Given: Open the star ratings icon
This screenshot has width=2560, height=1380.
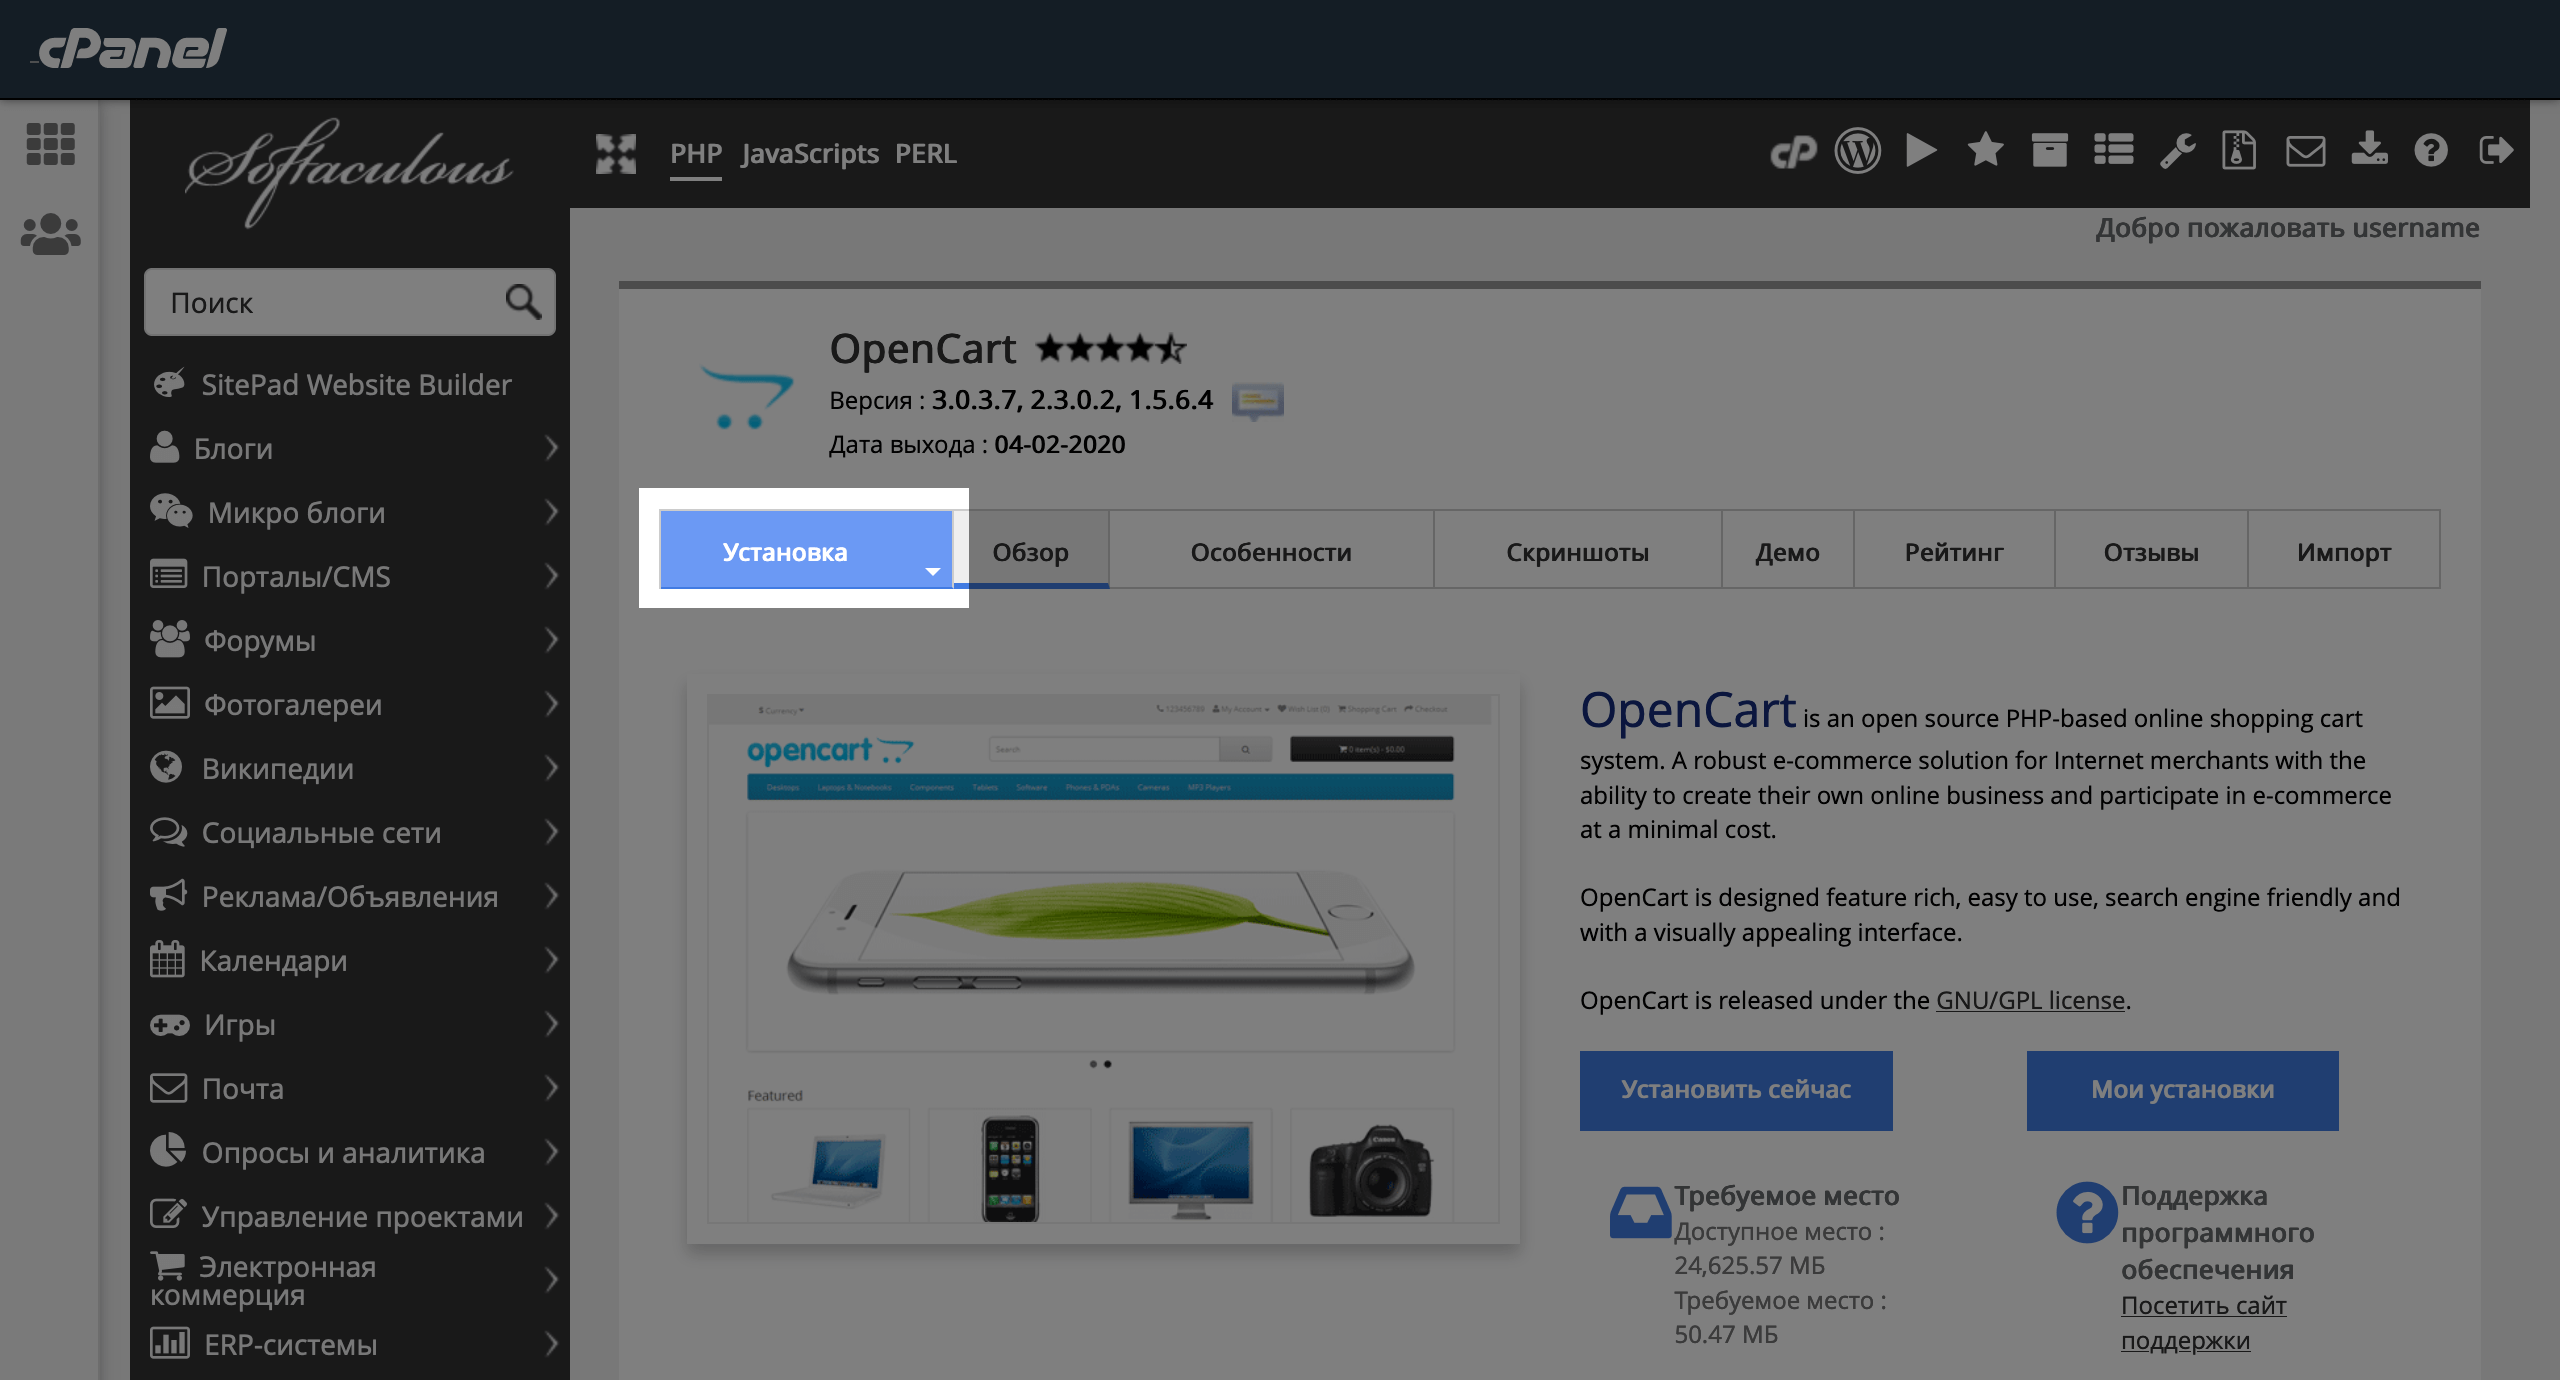Looking at the screenshot, I should pos(1985,151).
